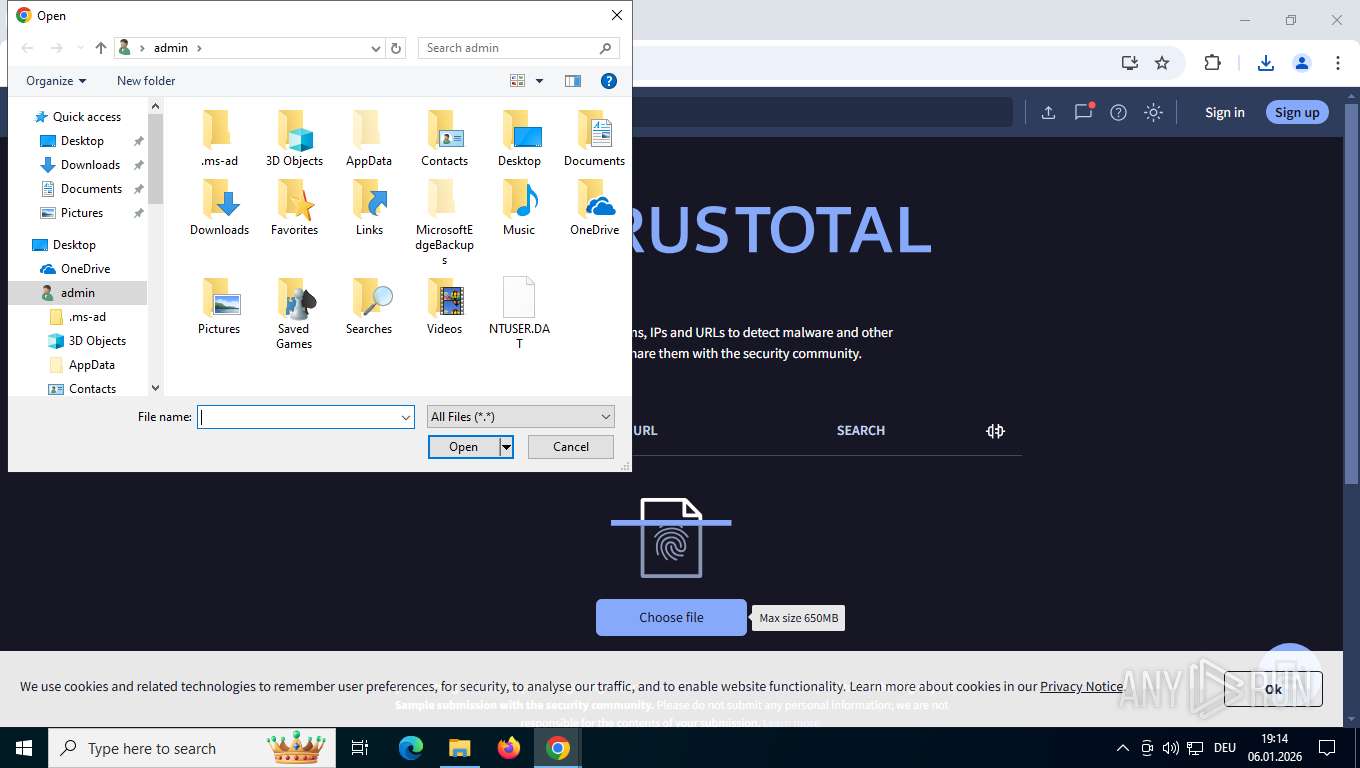Click the Sign up button
This screenshot has width=1360, height=768.
click(1297, 112)
